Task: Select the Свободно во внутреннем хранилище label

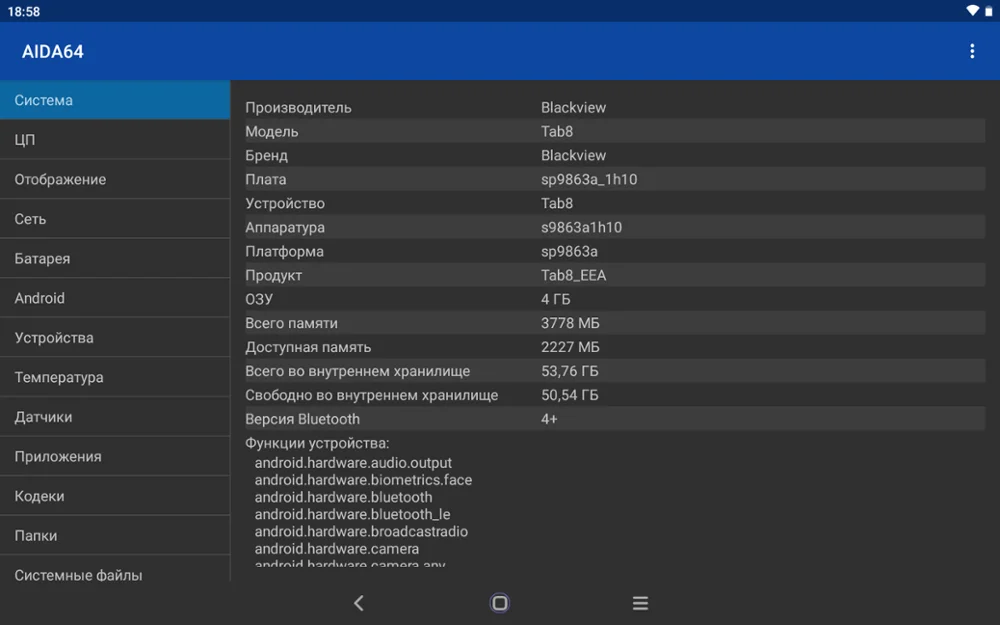Action: [x=371, y=395]
